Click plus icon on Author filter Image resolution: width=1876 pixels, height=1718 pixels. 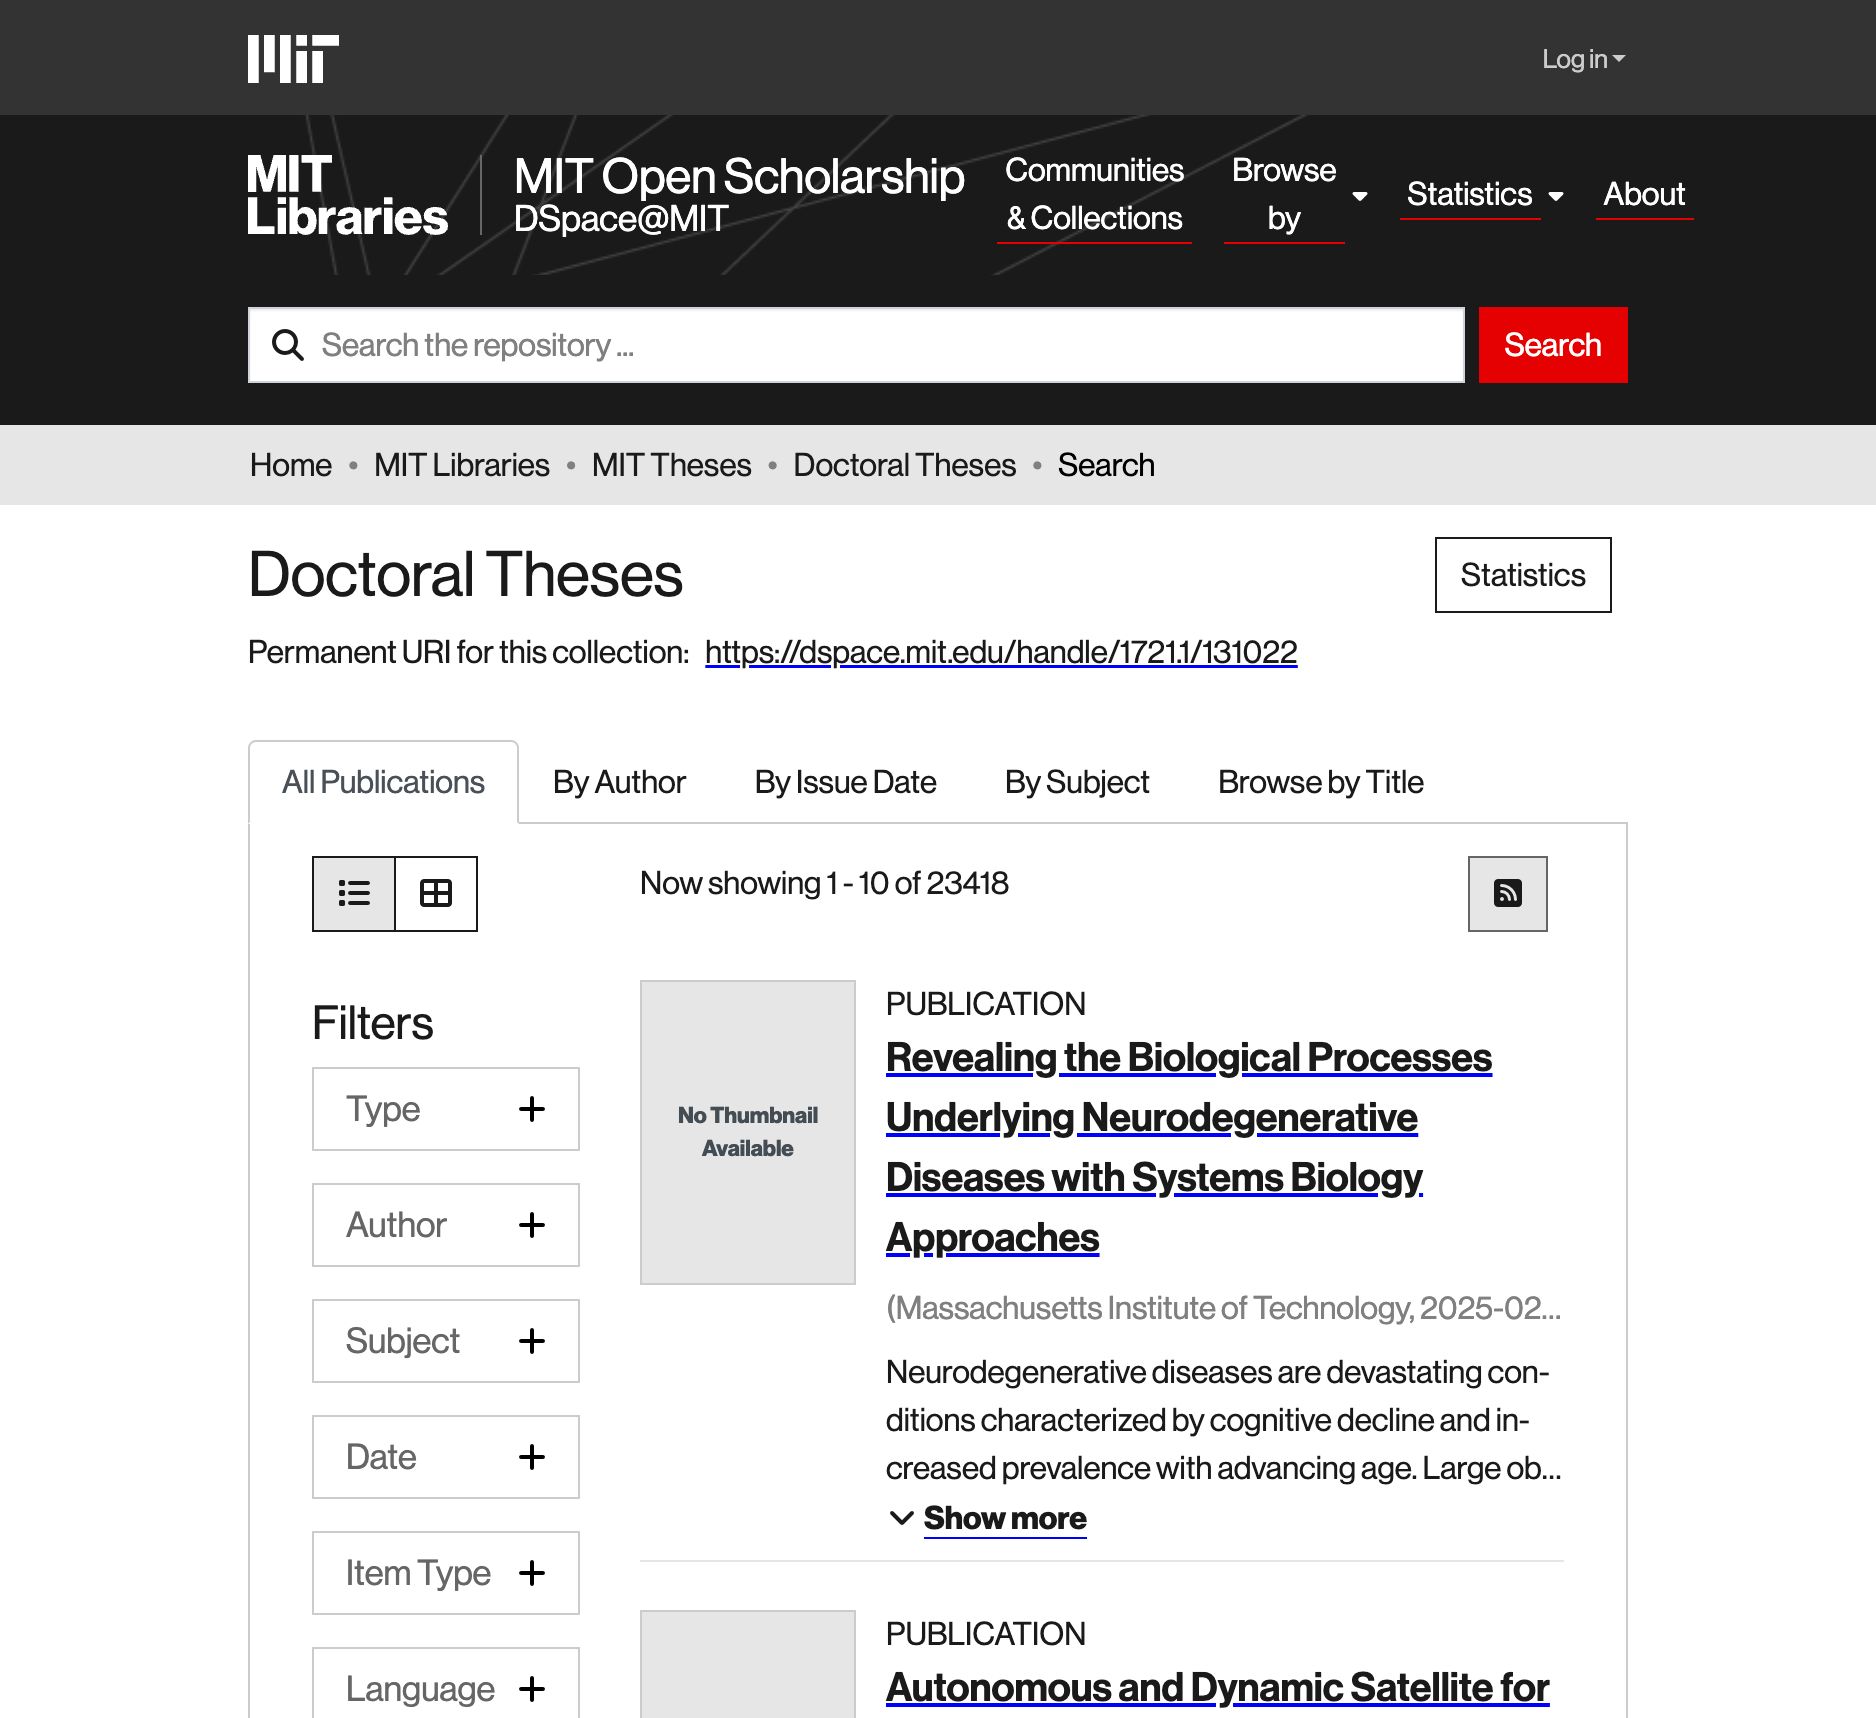pos(532,1224)
